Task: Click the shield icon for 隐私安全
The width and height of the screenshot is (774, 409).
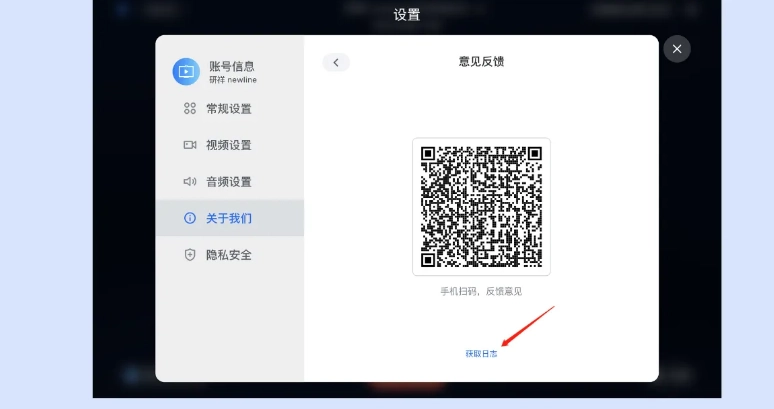Action: (190, 255)
